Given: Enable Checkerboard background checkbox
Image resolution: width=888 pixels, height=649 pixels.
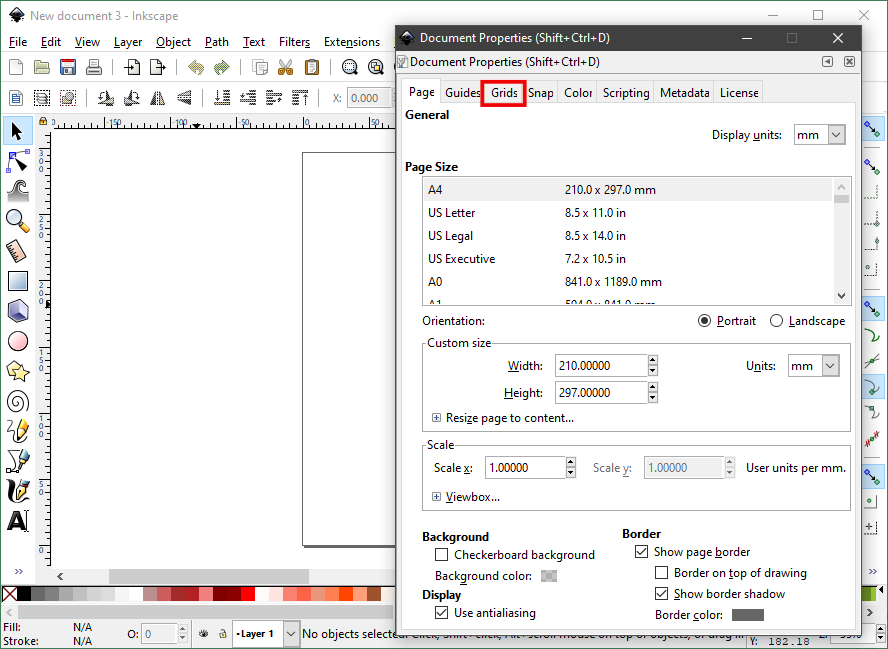Looking at the screenshot, I should (x=441, y=555).
